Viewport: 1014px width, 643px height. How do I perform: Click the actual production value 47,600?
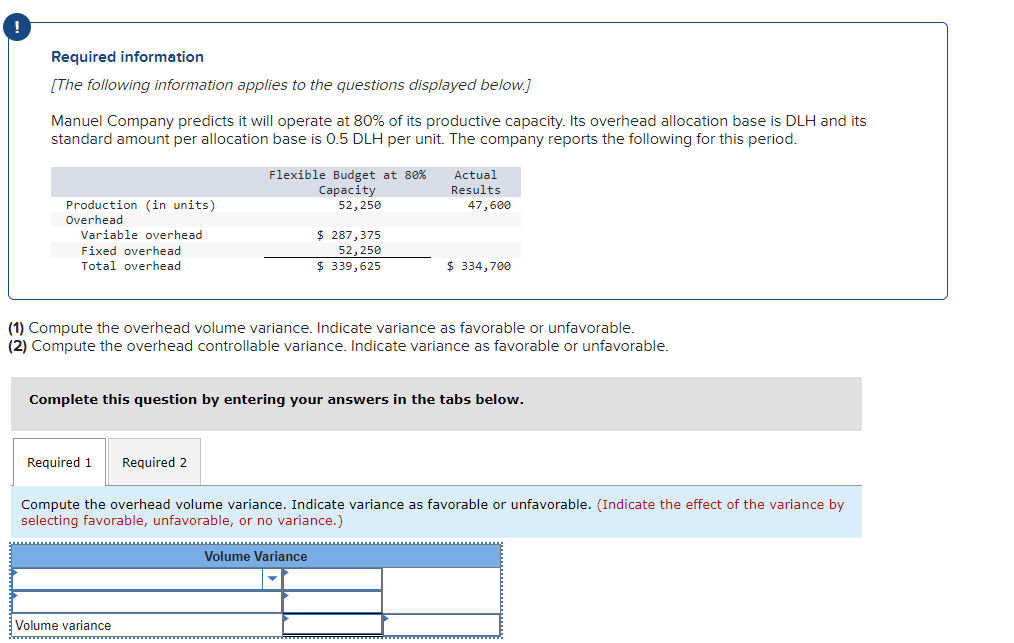point(489,205)
